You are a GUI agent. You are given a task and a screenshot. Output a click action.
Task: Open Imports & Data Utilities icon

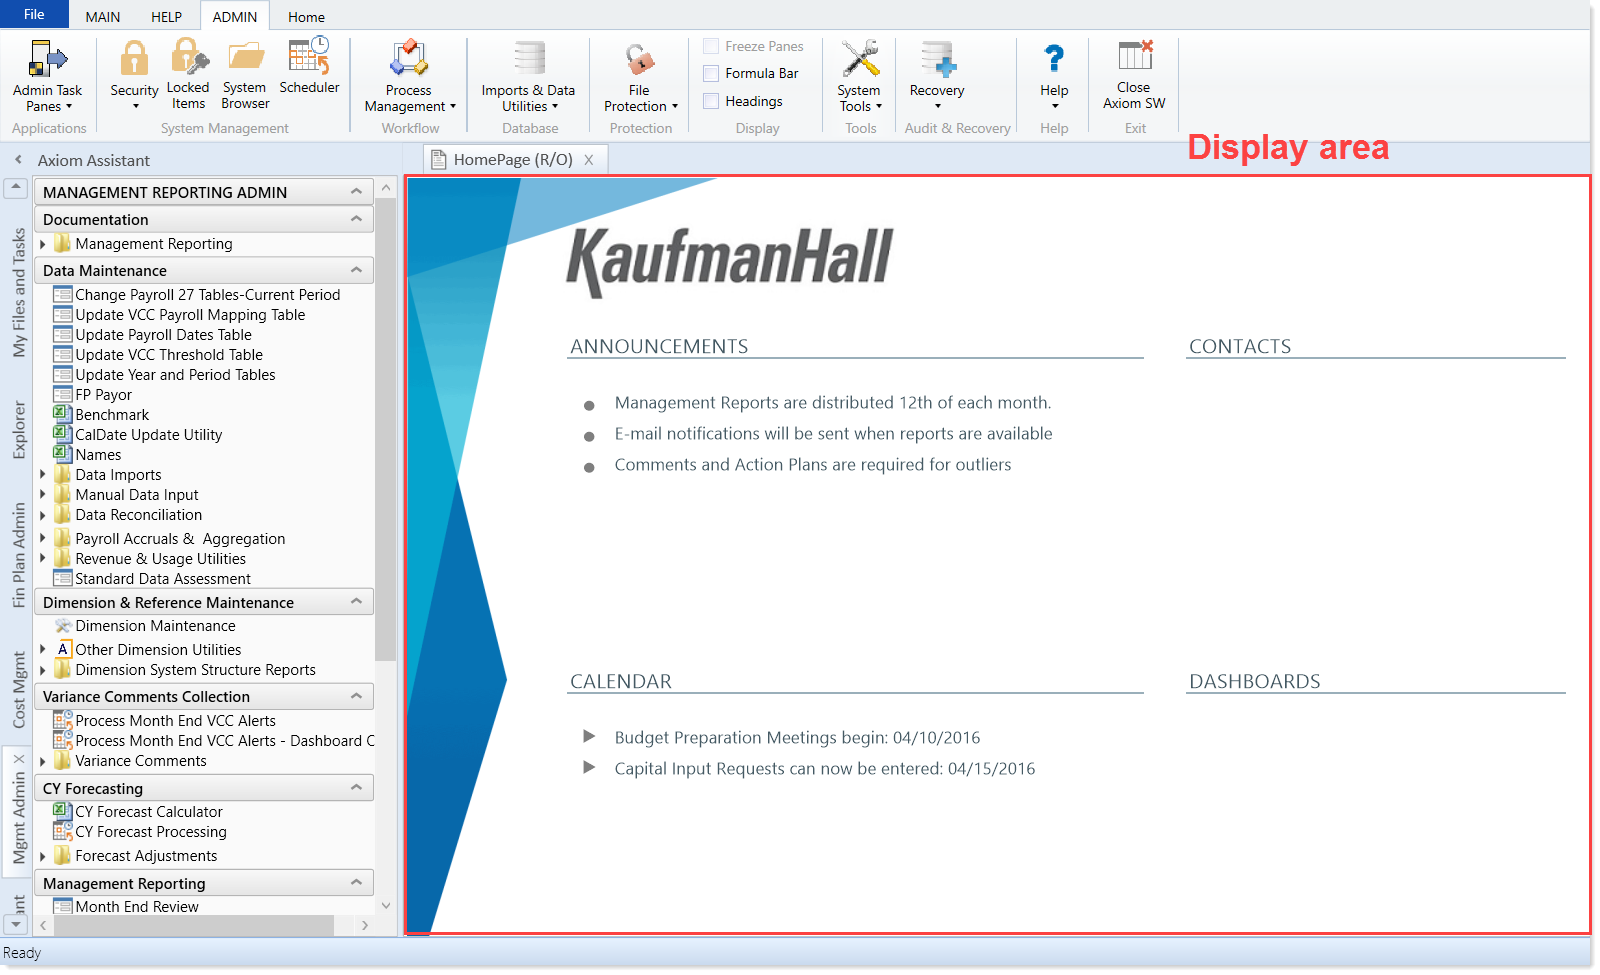point(529,59)
